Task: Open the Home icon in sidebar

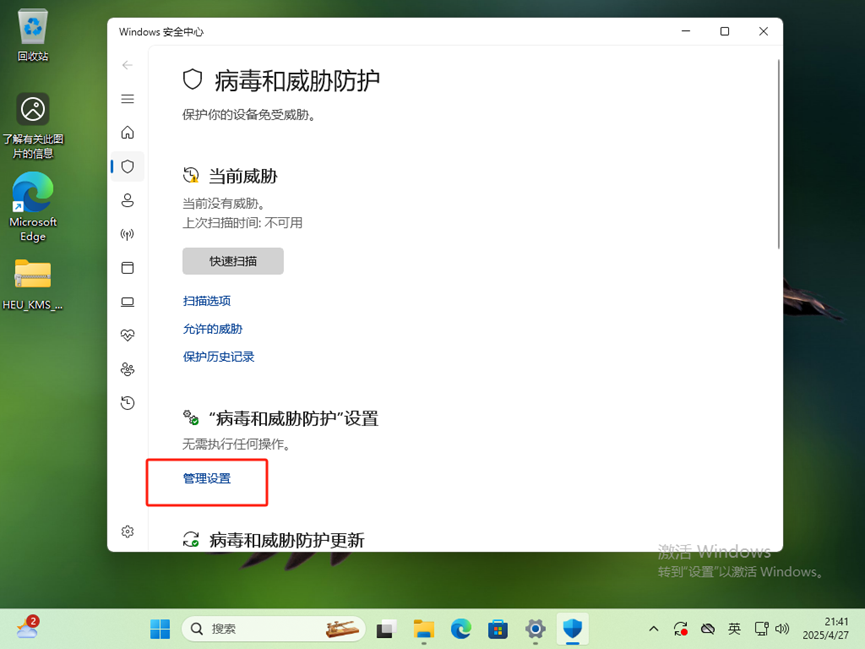Action: (x=127, y=133)
